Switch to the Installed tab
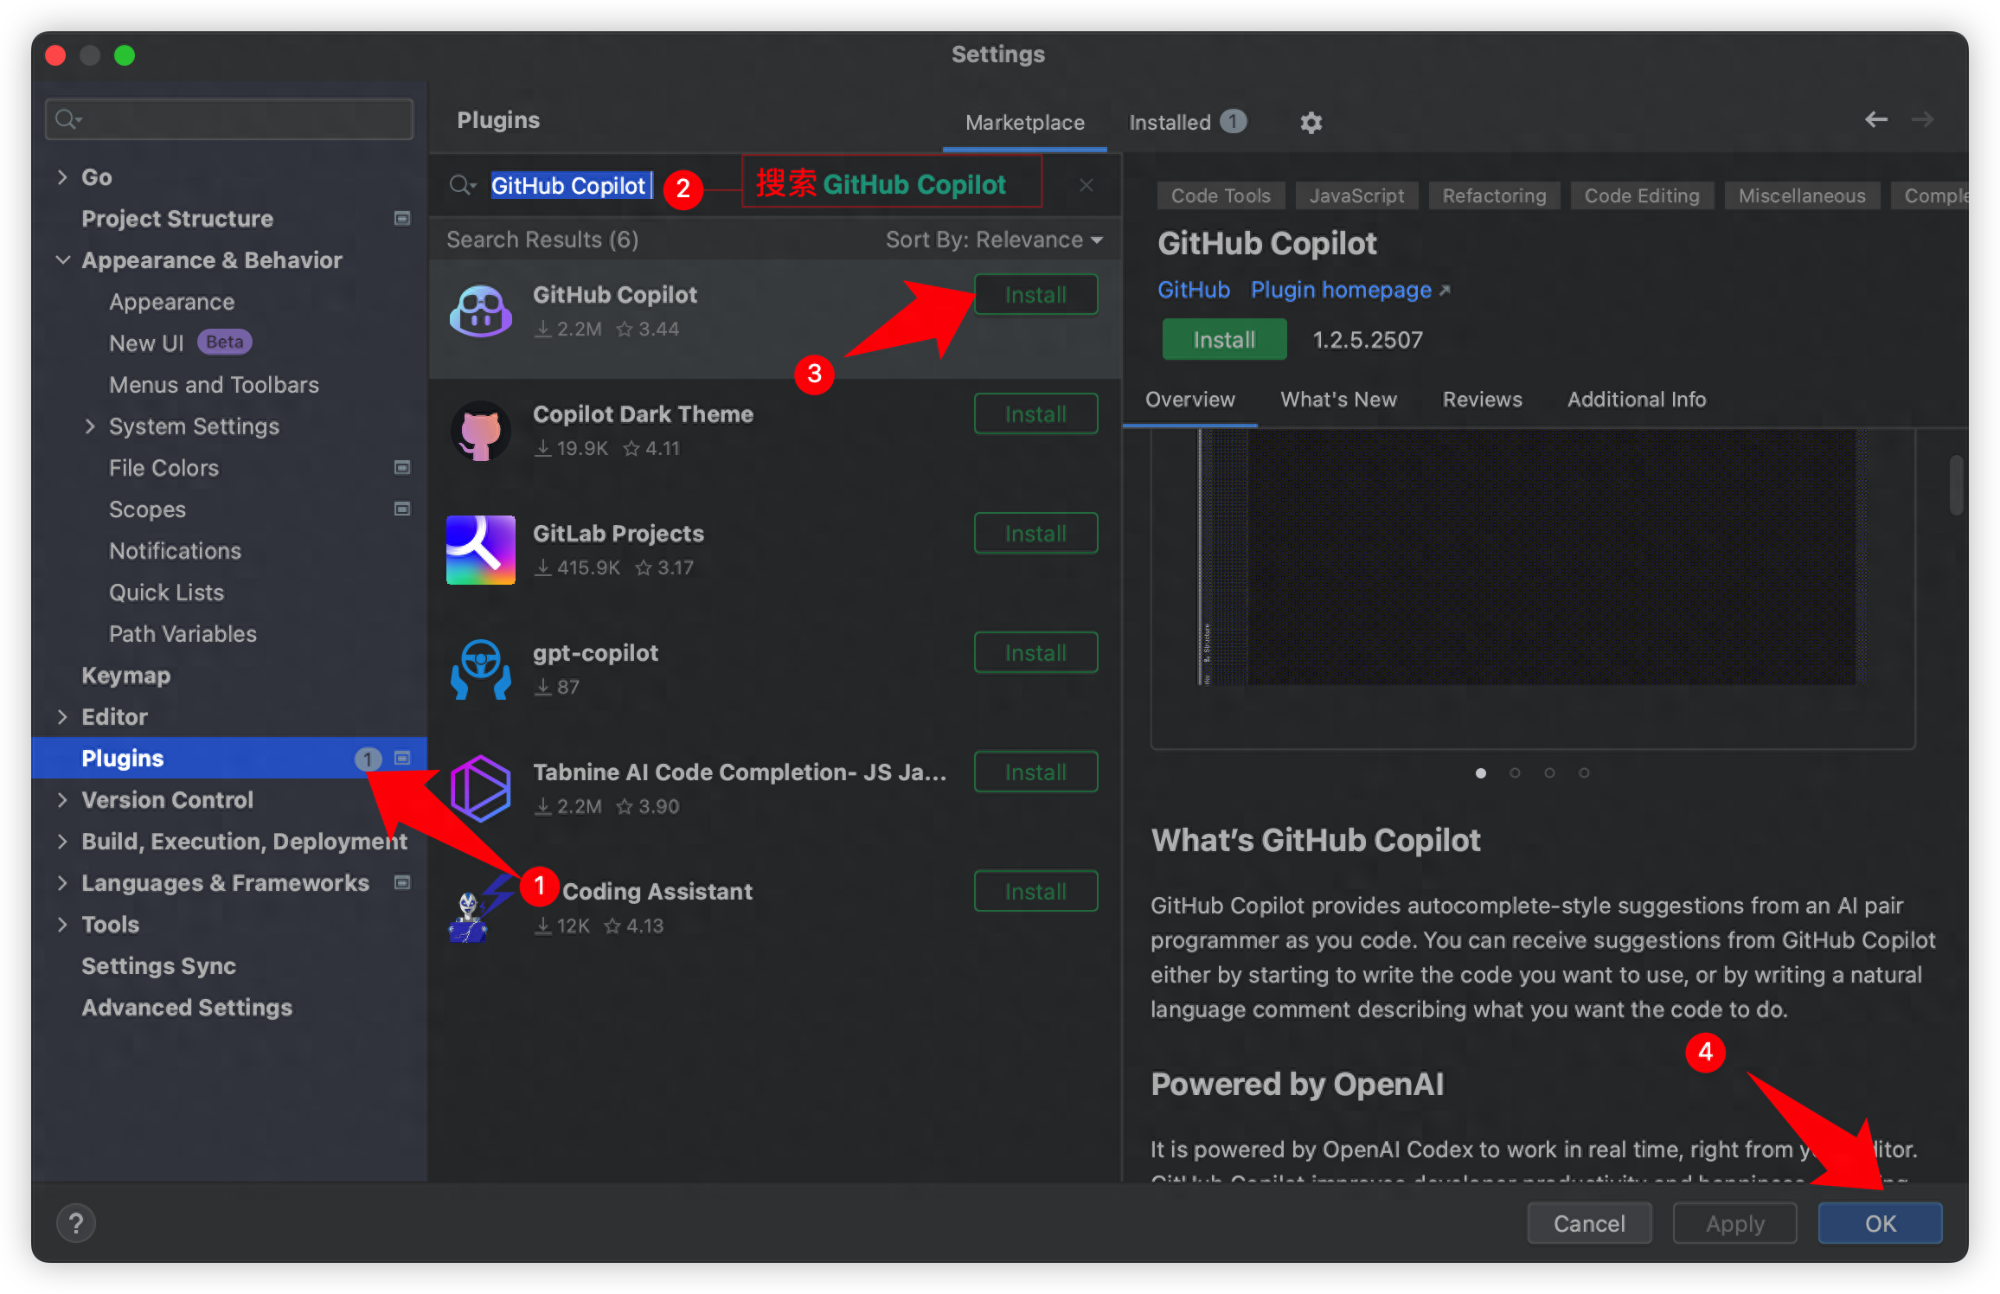The width and height of the screenshot is (2000, 1294). [x=1170, y=121]
